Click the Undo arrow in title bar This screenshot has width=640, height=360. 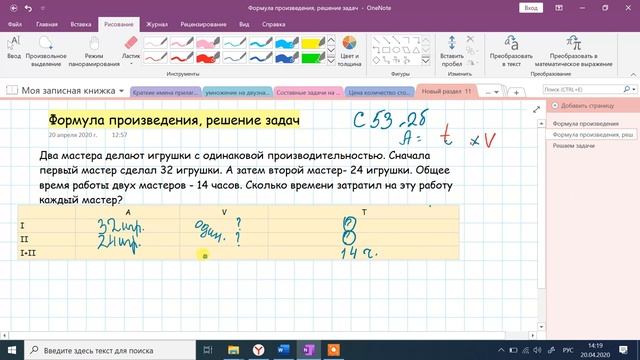pyautogui.click(x=28, y=8)
